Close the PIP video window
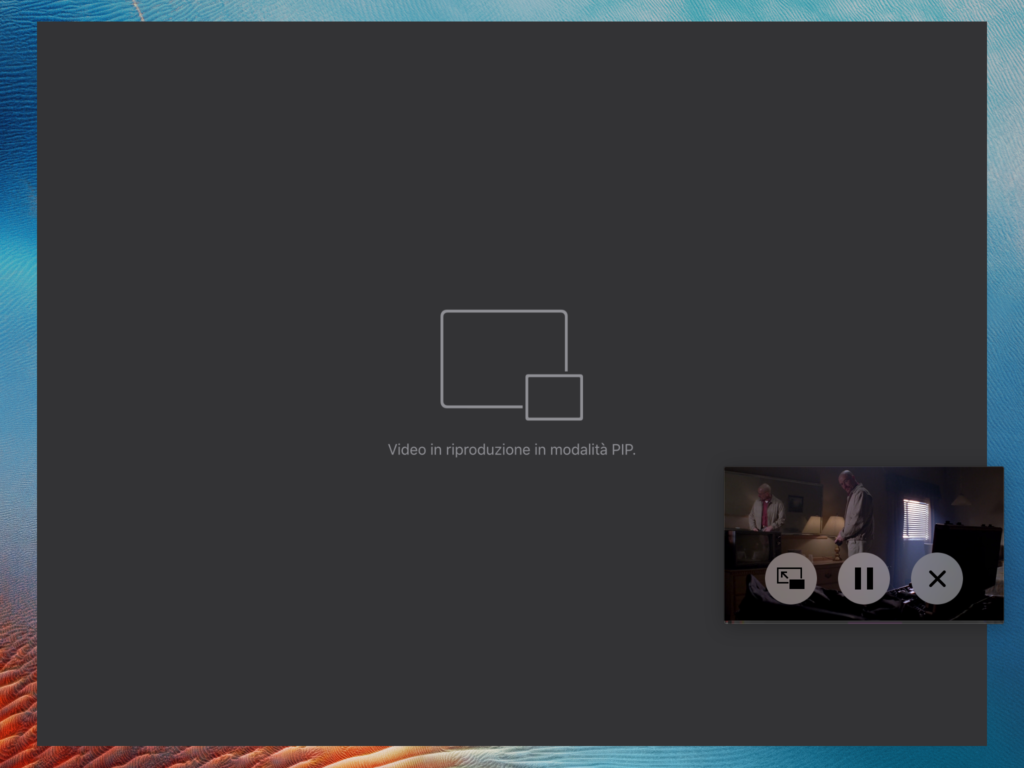This screenshot has width=1024, height=768. [x=936, y=578]
